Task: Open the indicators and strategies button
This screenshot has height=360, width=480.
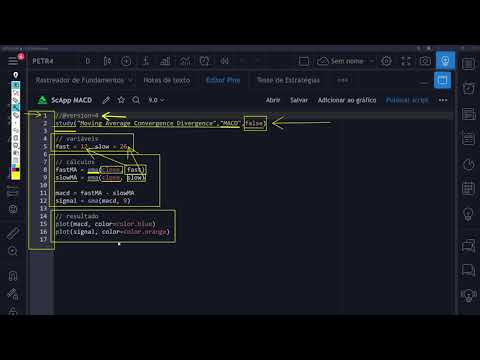Action: [146, 61]
